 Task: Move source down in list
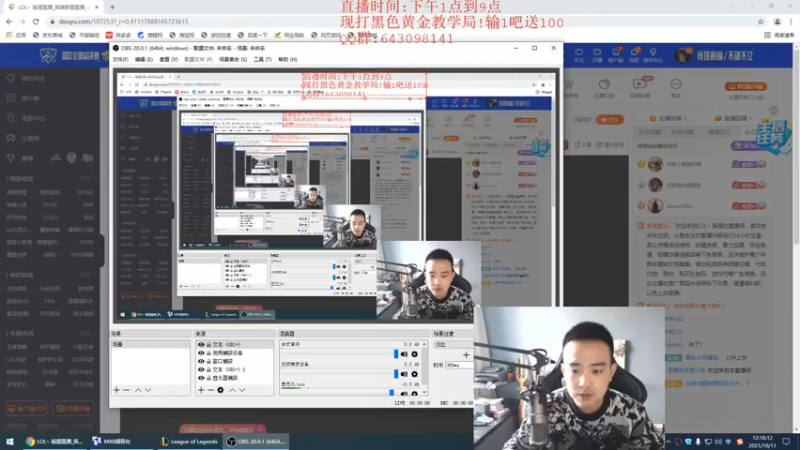coord(242,390)
